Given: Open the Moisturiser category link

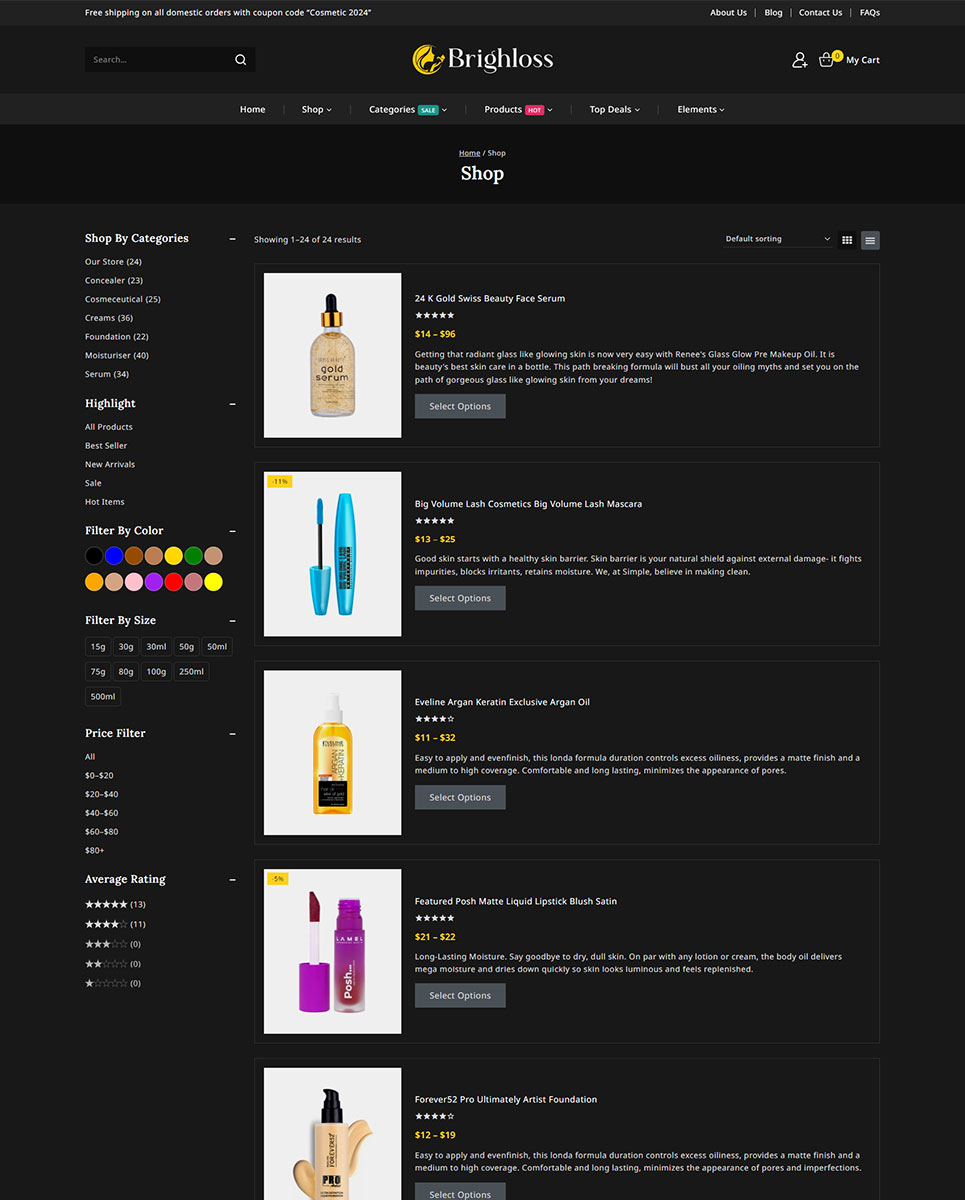Looking at the screenshot, I should (116, 355).
